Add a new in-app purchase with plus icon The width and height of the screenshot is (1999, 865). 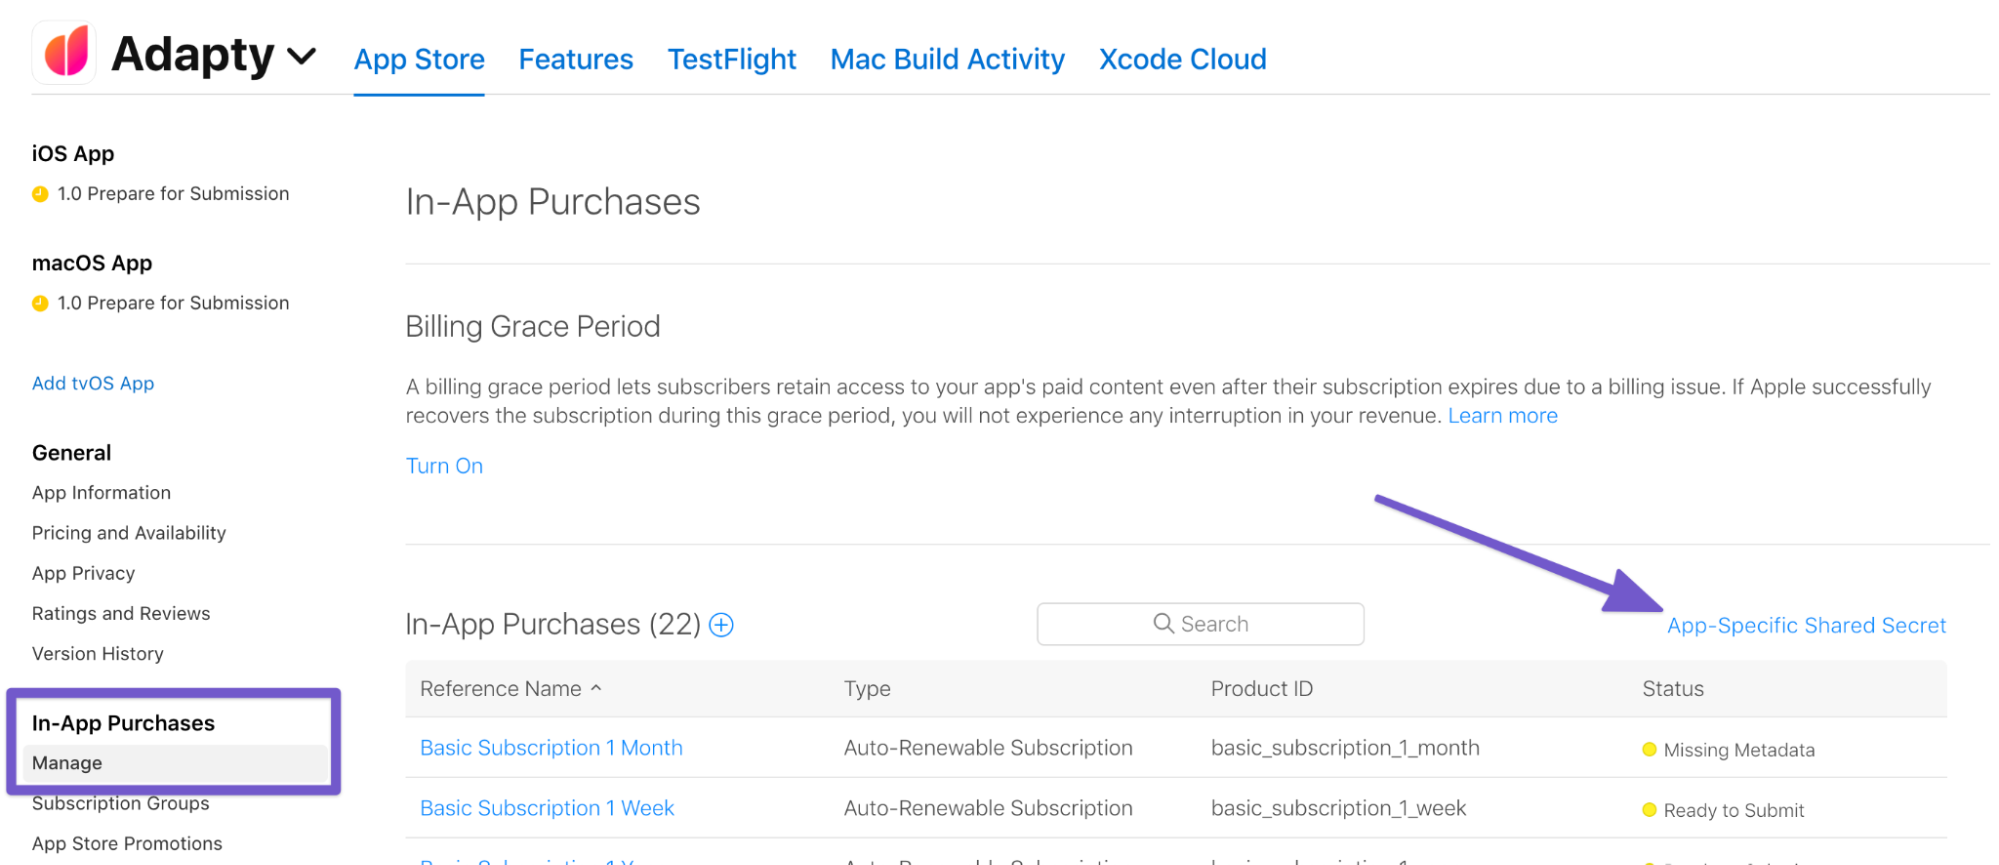721,625
